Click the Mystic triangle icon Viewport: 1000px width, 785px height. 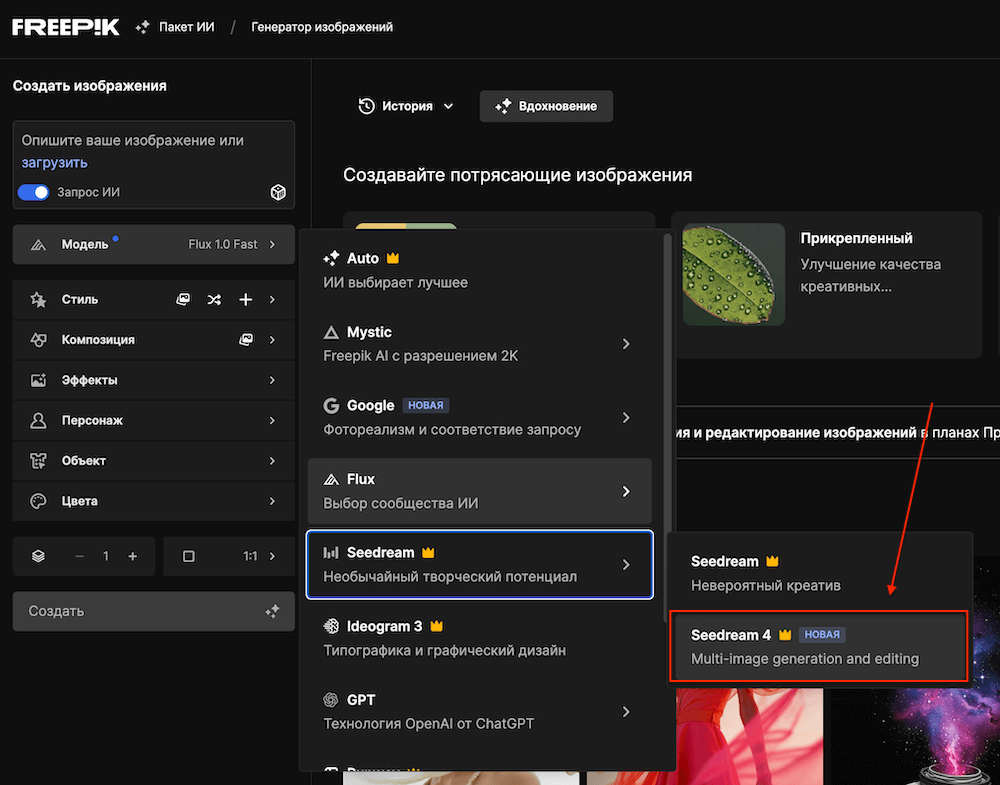[x=331, y=332]
